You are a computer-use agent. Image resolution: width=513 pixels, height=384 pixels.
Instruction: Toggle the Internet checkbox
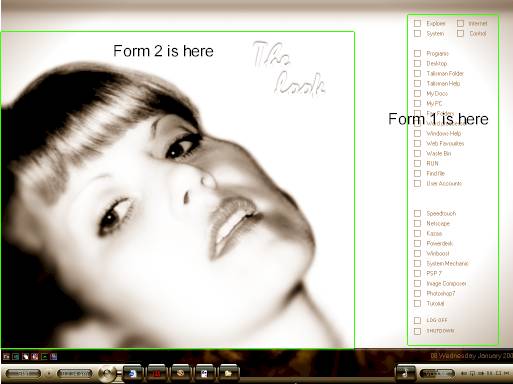460,23
